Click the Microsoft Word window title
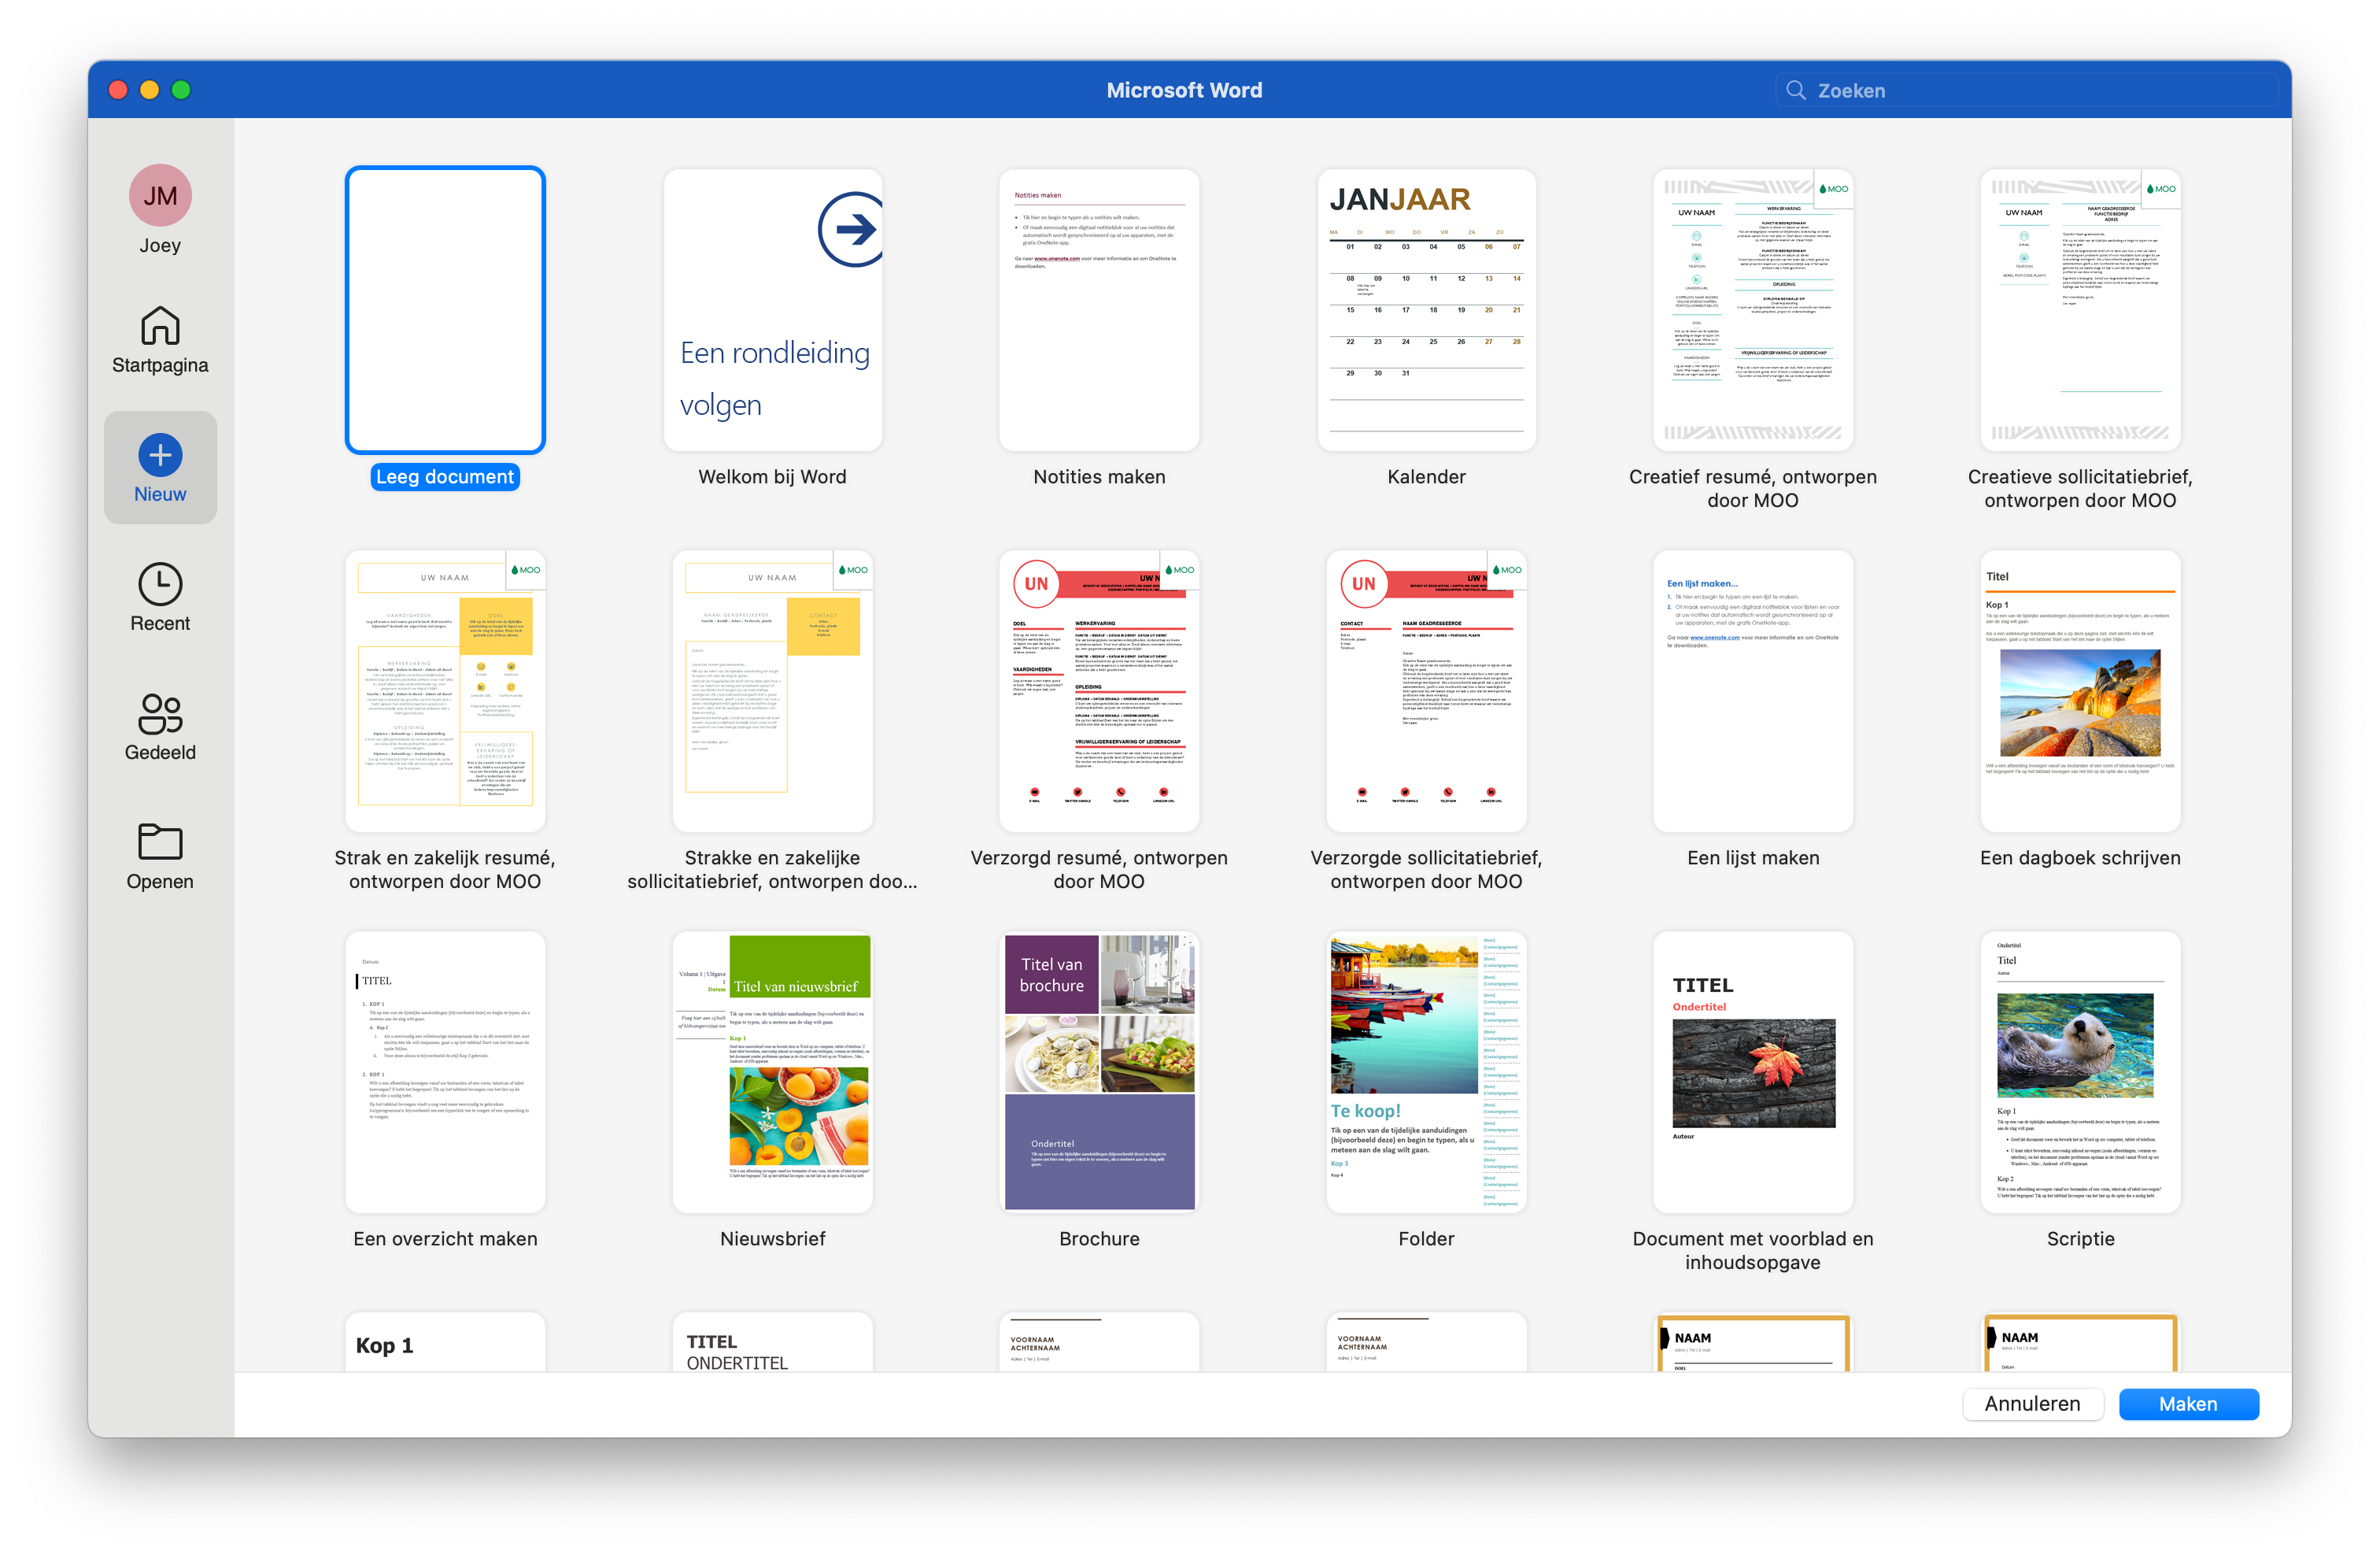 click(x=1184, y=90)
